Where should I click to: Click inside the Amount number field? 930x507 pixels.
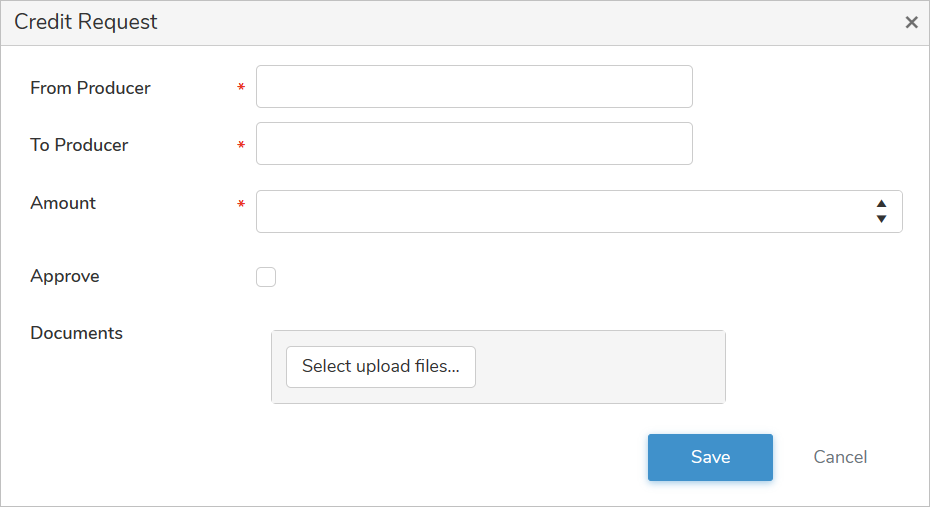coord(560,212)
